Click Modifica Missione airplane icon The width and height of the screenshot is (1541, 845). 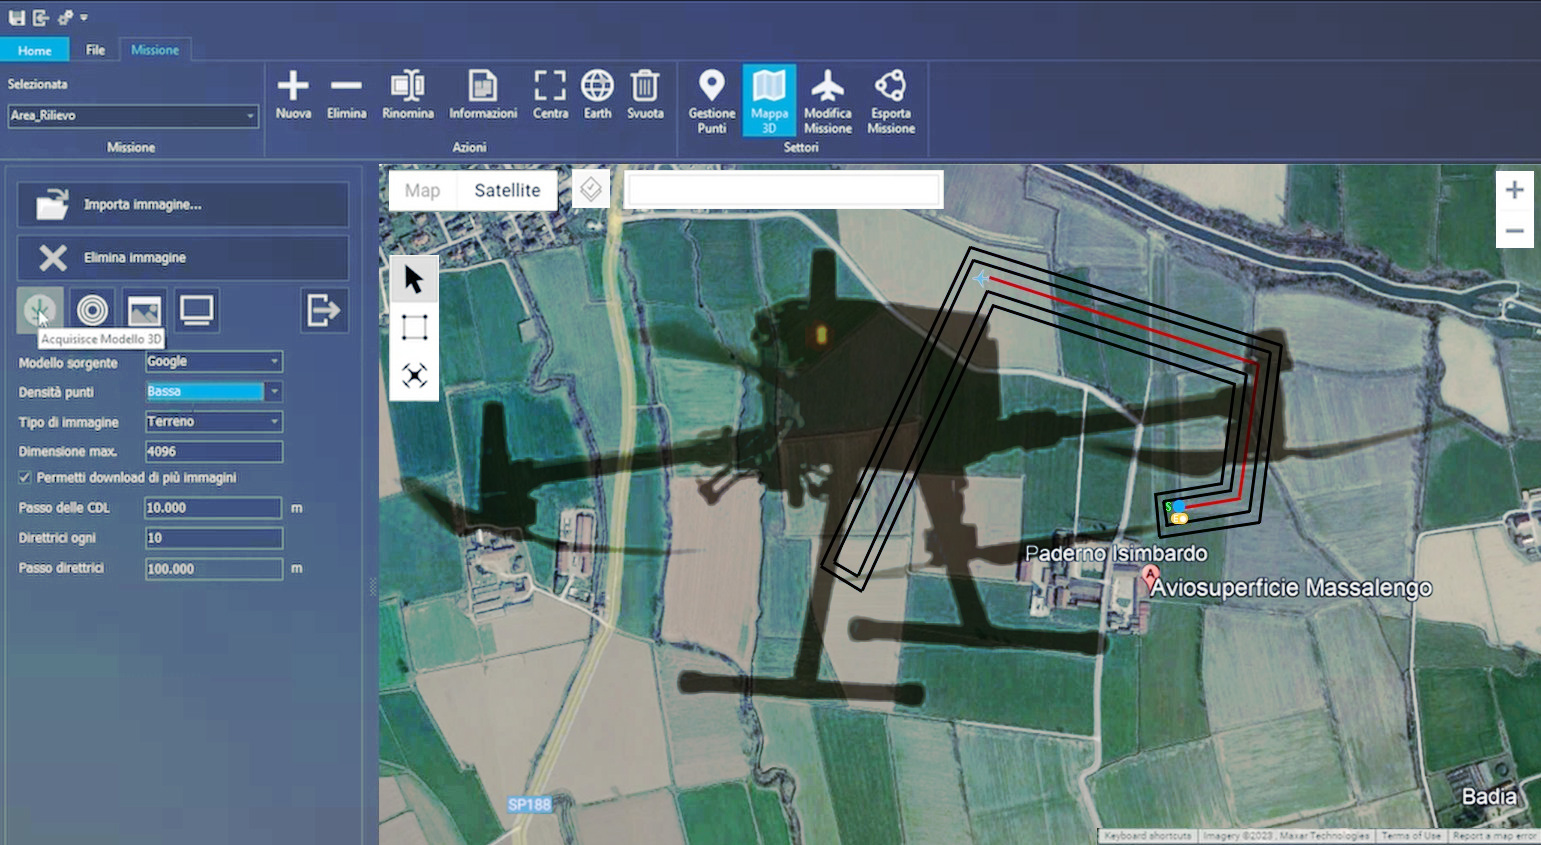827,87
